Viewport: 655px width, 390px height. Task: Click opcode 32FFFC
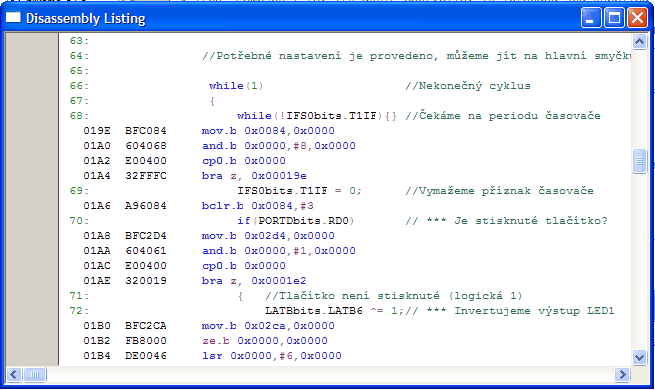coord(146,176)
